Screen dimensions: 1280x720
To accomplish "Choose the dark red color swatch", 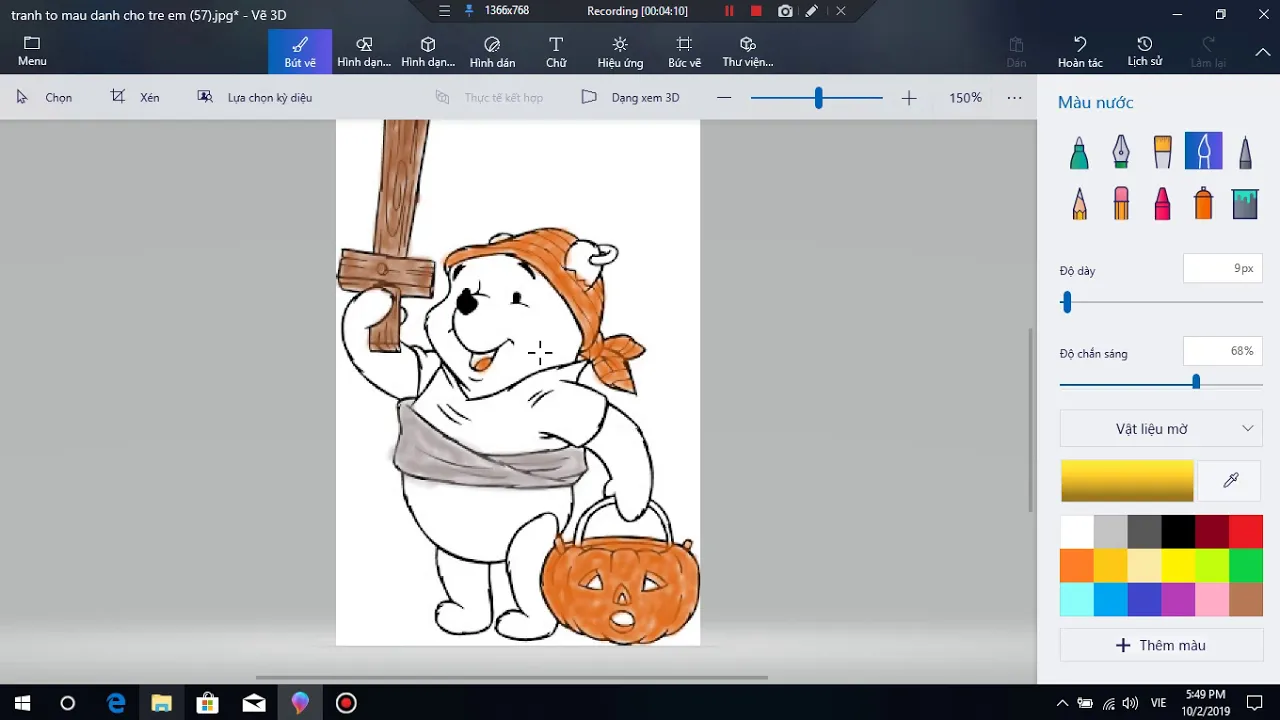I will (x=1212, y=532).
